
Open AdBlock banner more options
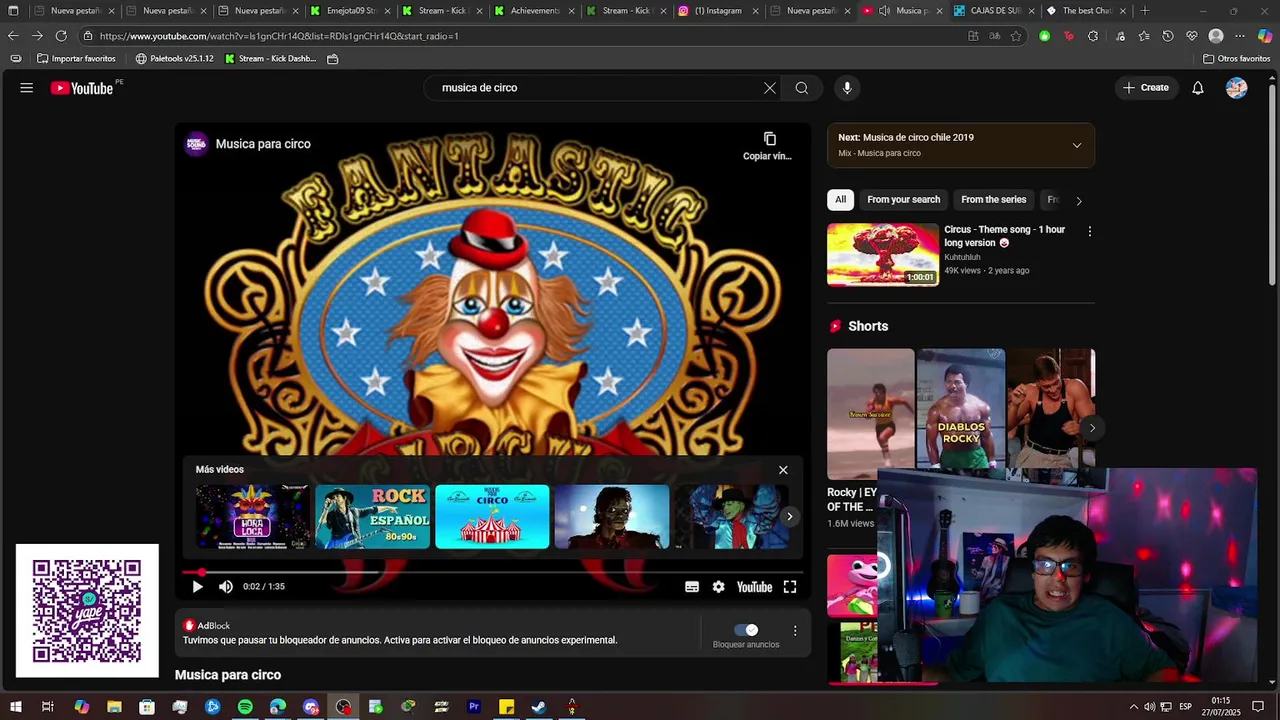coord(795,631)
